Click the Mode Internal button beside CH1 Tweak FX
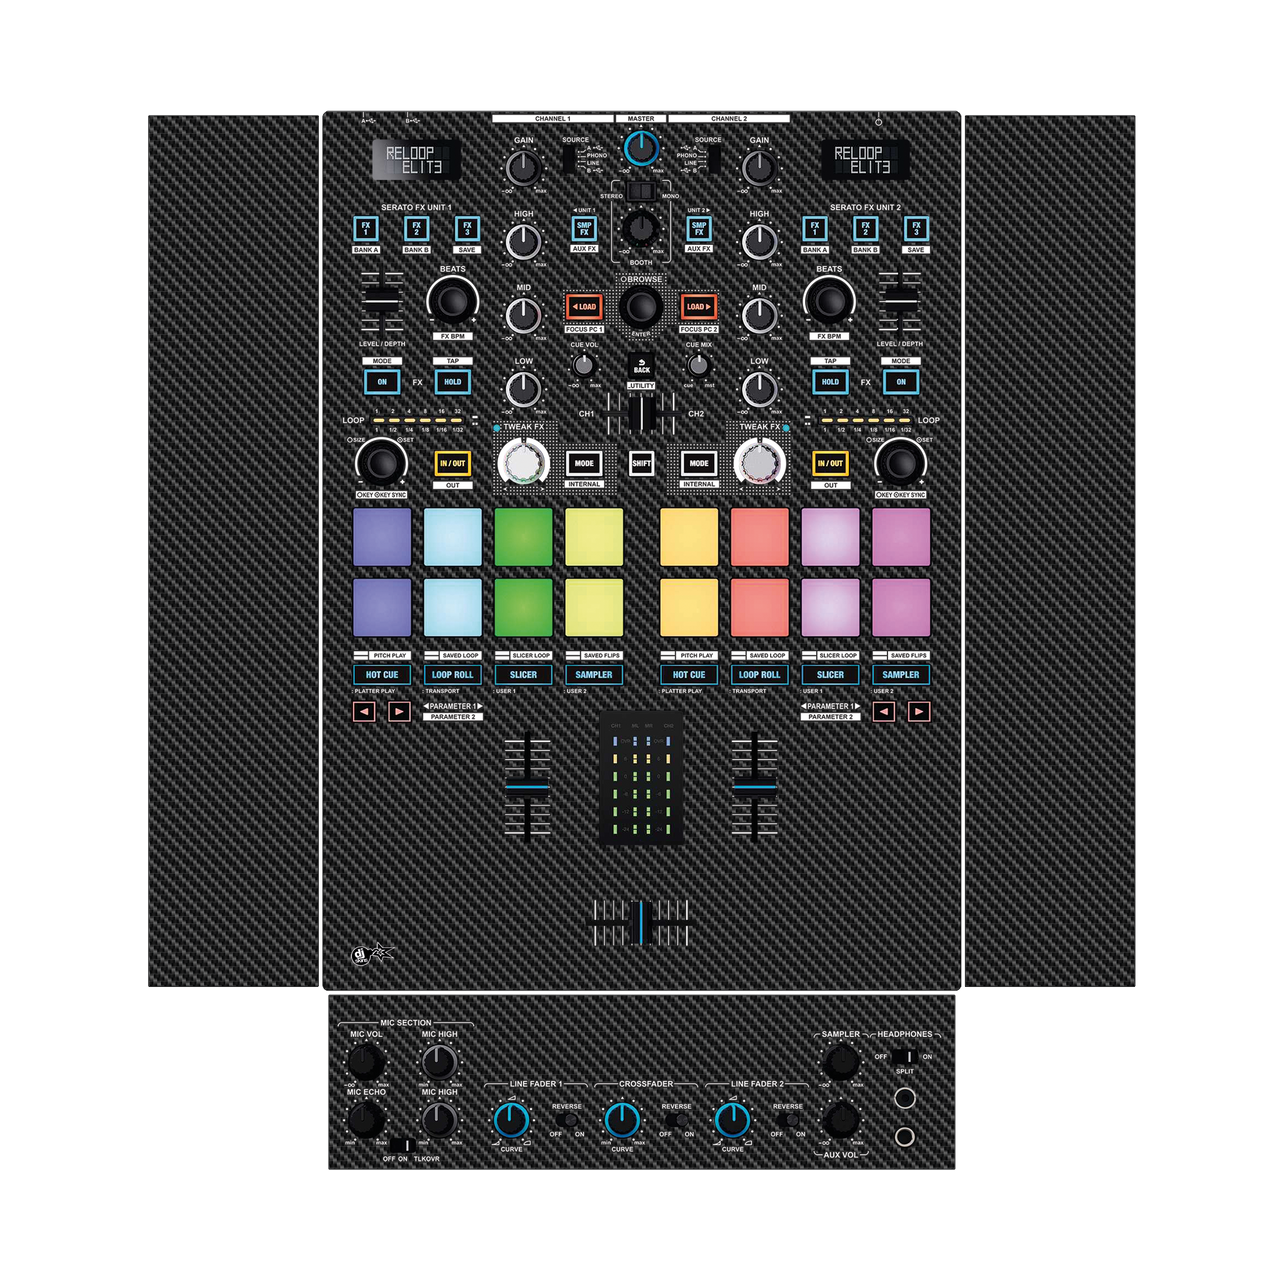The height and width of the screenshot is (1280, 1280). tap(584, 463)
